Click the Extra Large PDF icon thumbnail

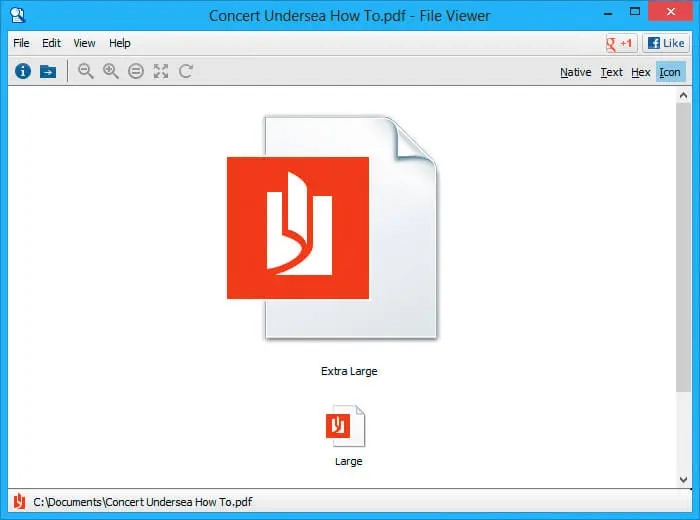tap(332, 228)
